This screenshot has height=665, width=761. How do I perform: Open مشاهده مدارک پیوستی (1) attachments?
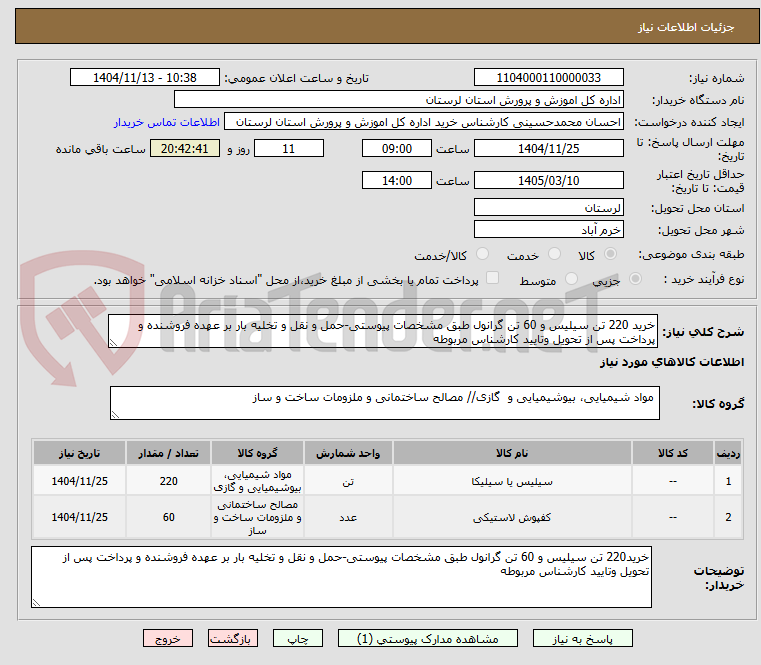click(x=428, y=638)
